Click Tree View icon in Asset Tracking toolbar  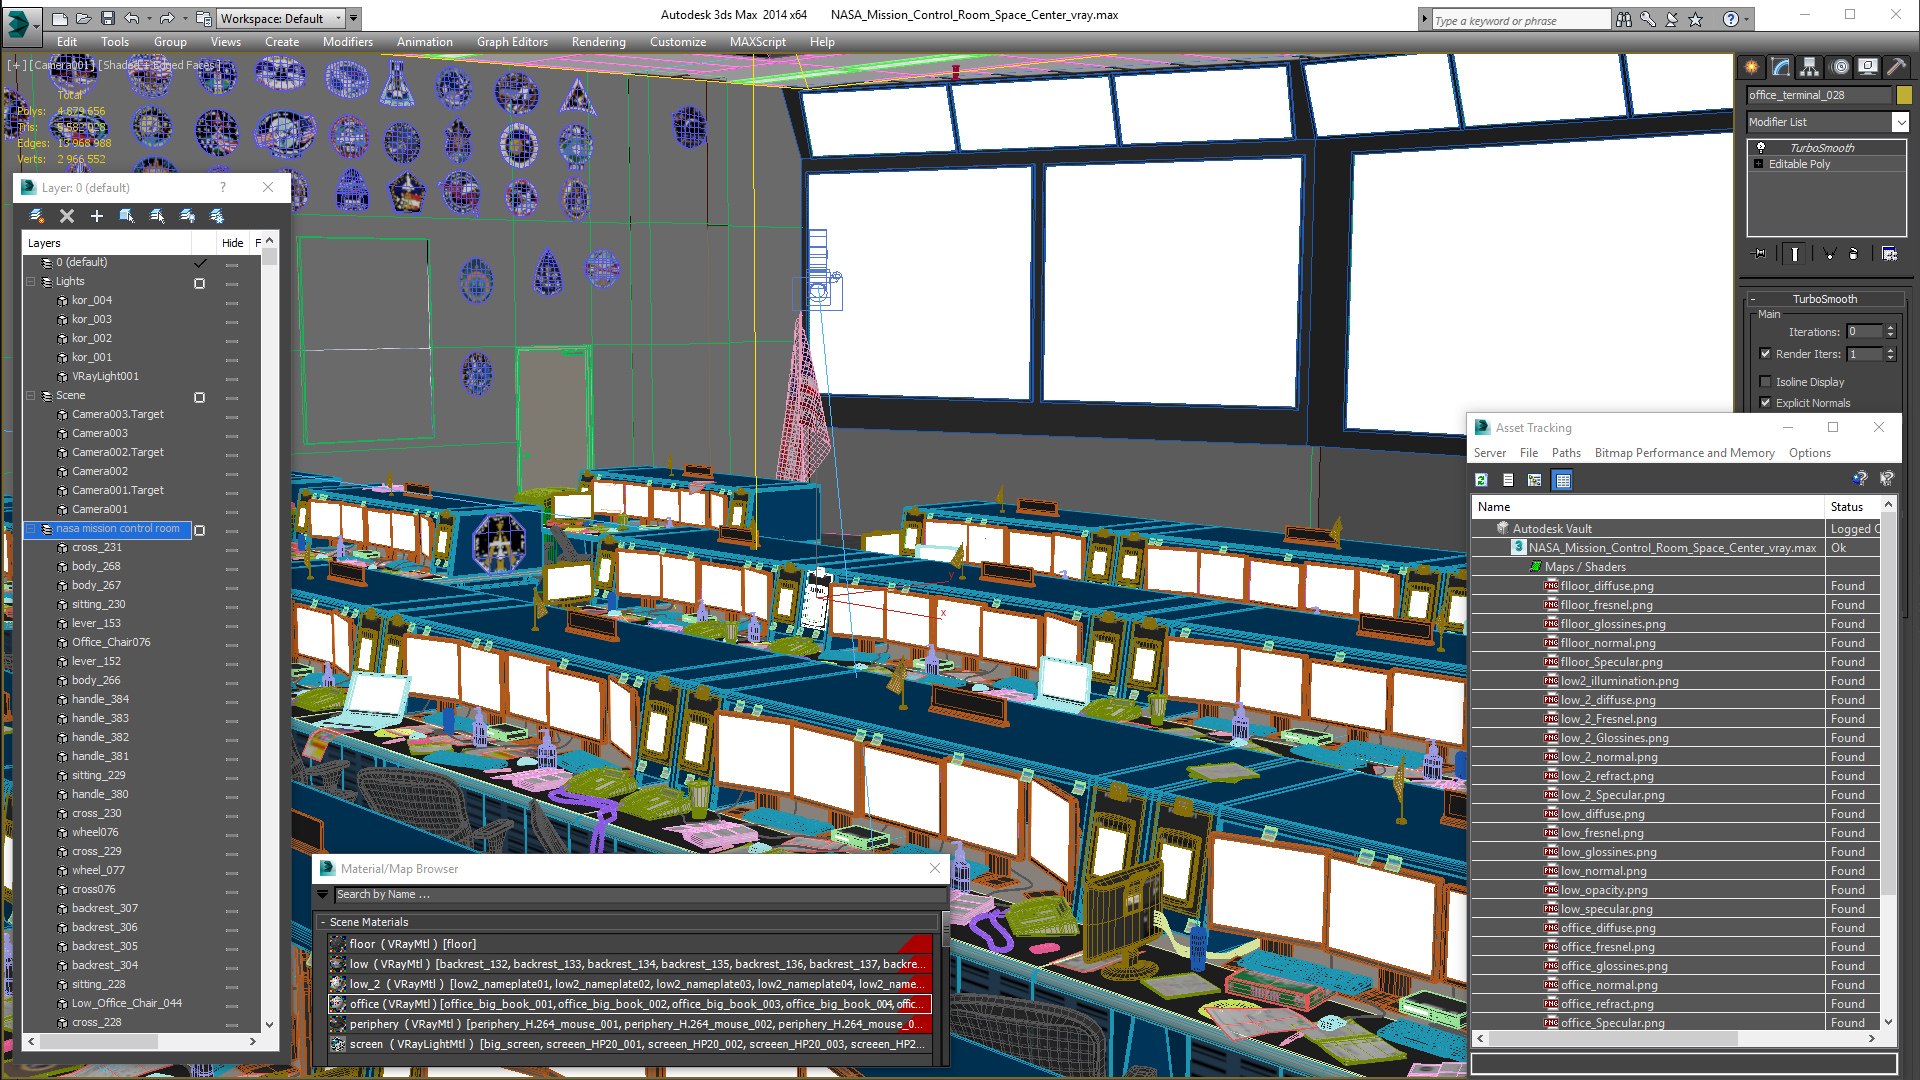pyautogui.click(x=1535, y=480)
